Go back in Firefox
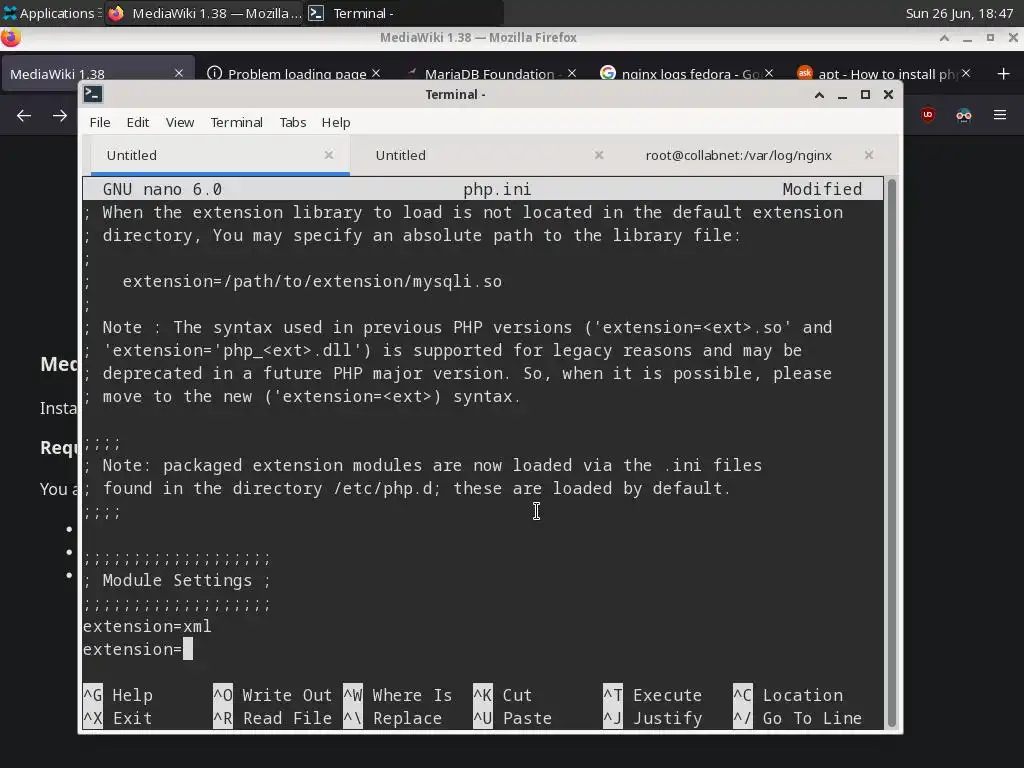Viewport: 1024px width, 768px height. [x=24, y=116]
